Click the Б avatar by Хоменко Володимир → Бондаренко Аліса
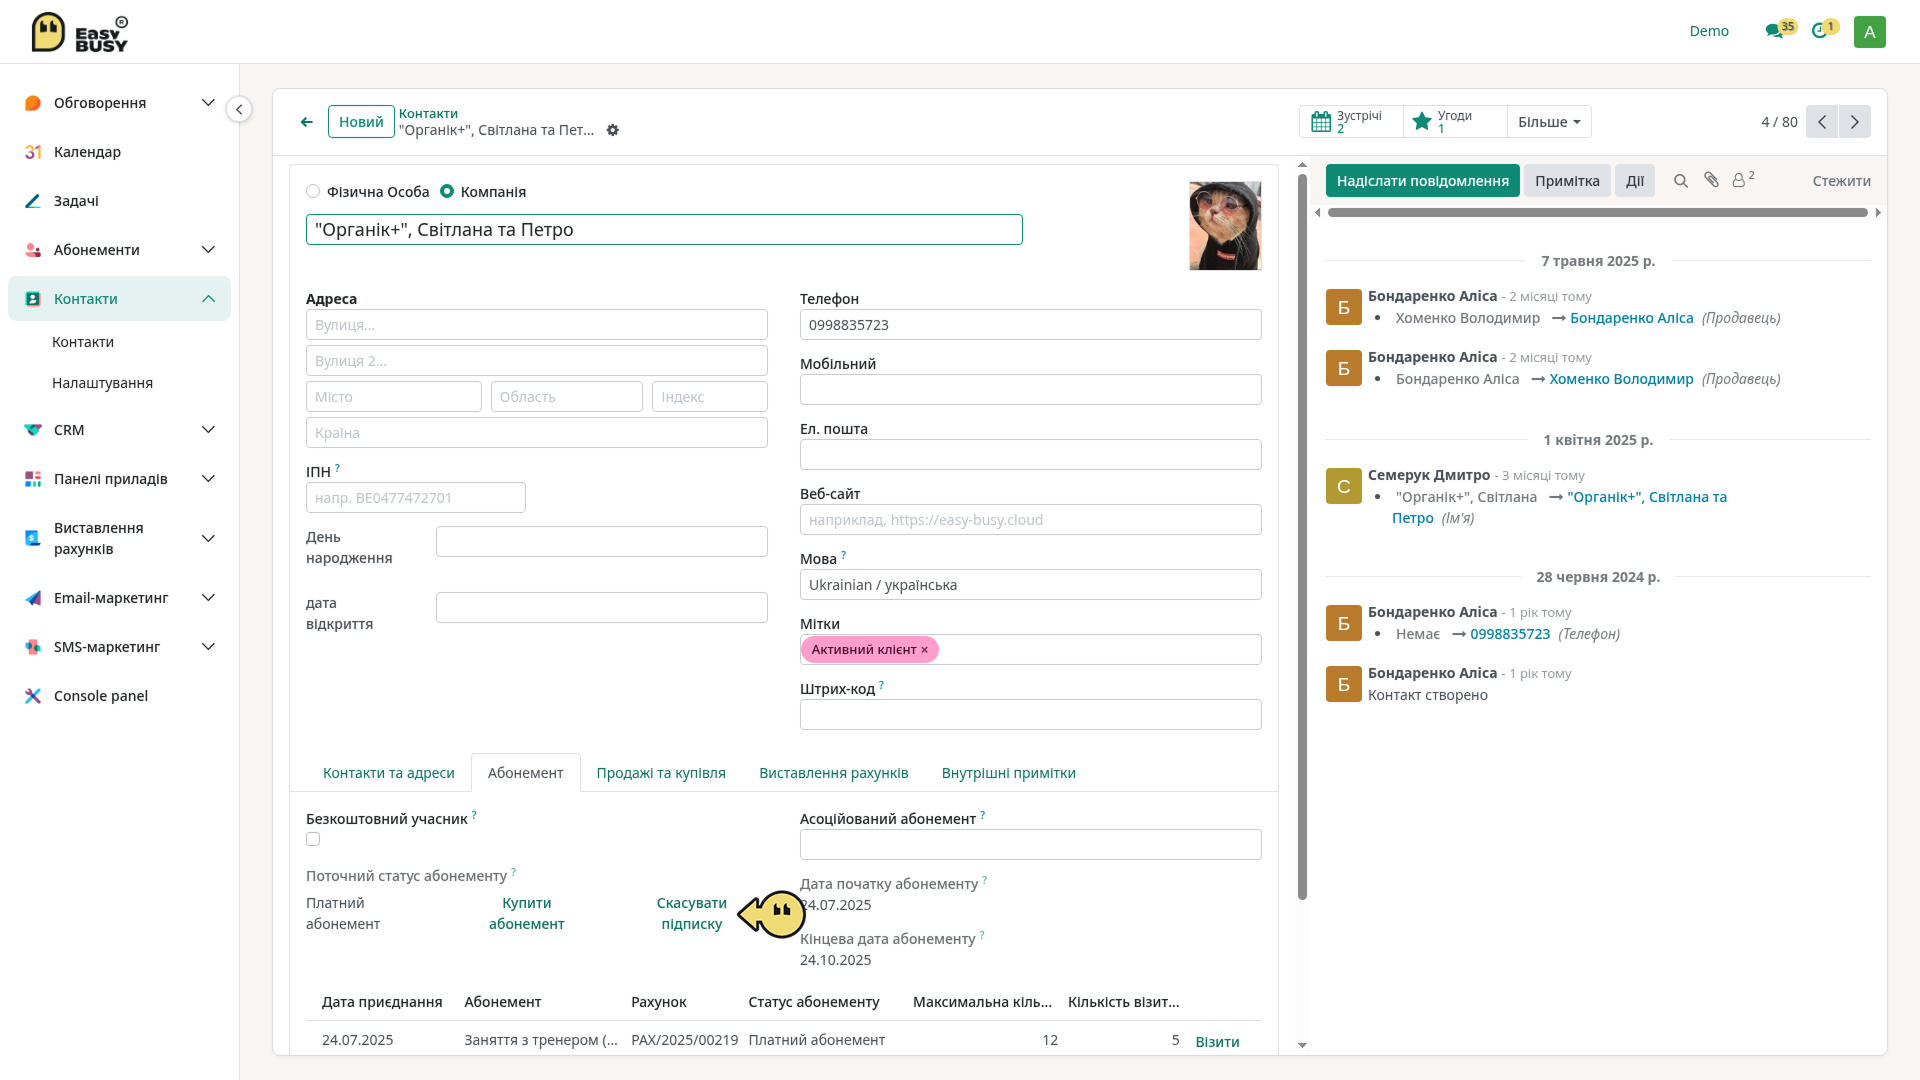The width and height of the screenshot is (1920, 1080). tap(1344, 307)
